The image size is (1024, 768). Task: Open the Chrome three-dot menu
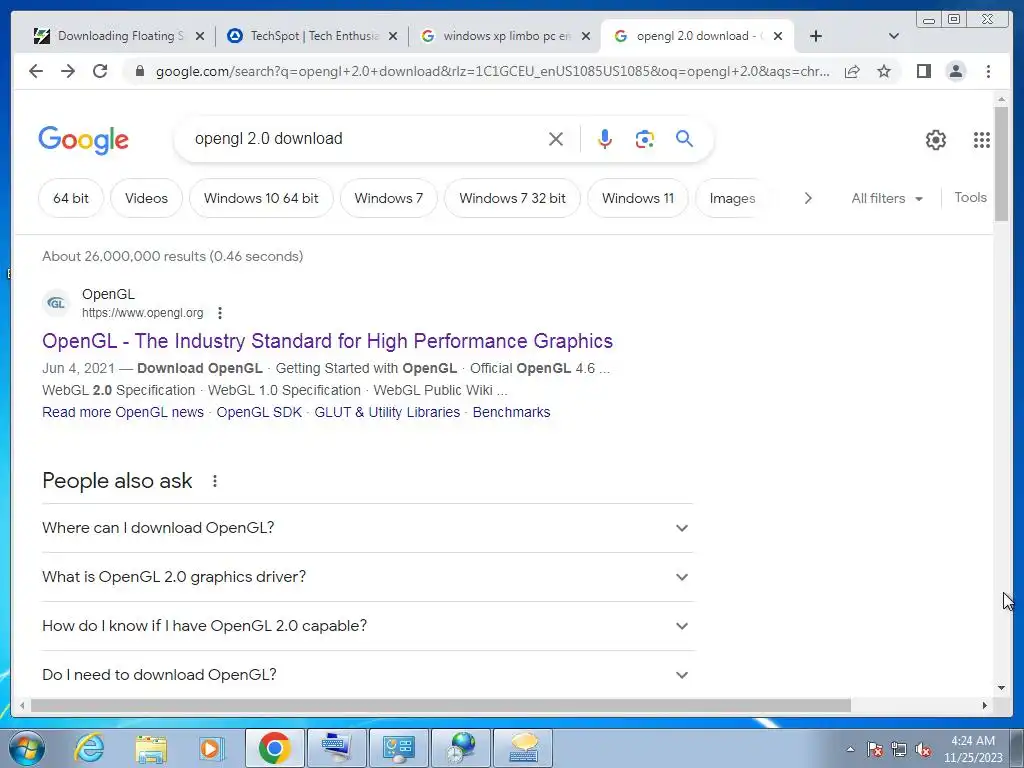pos(988,71)
